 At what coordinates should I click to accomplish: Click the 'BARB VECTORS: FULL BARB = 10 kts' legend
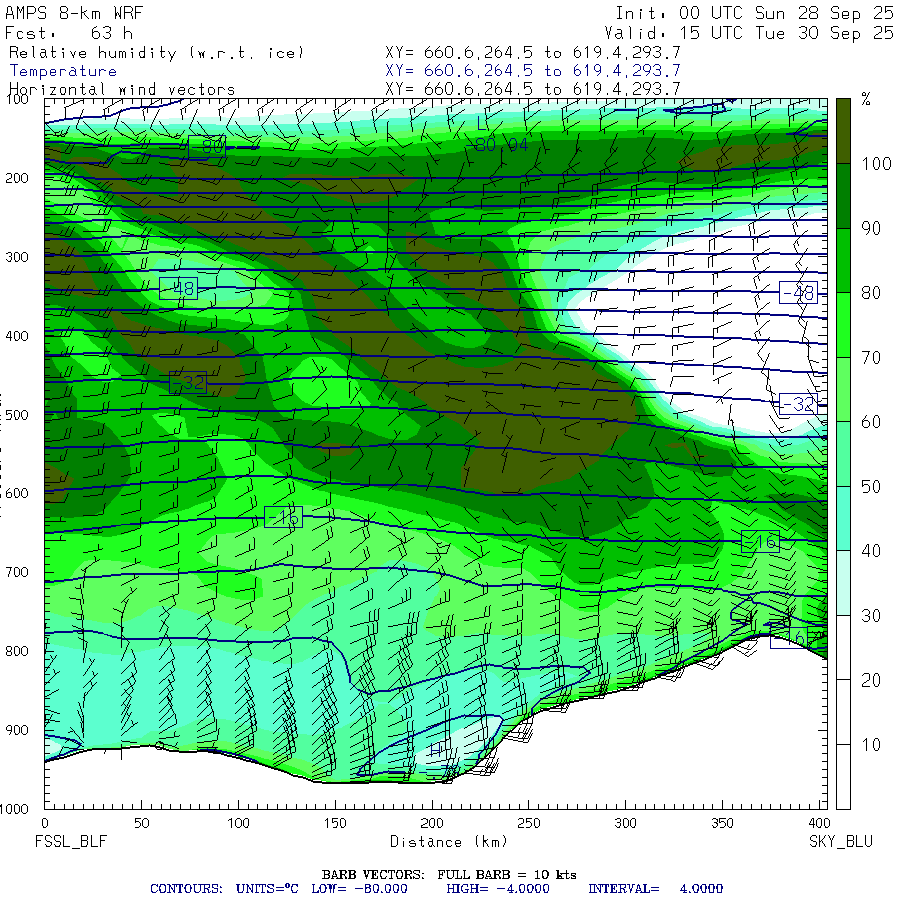click(449, 875)
